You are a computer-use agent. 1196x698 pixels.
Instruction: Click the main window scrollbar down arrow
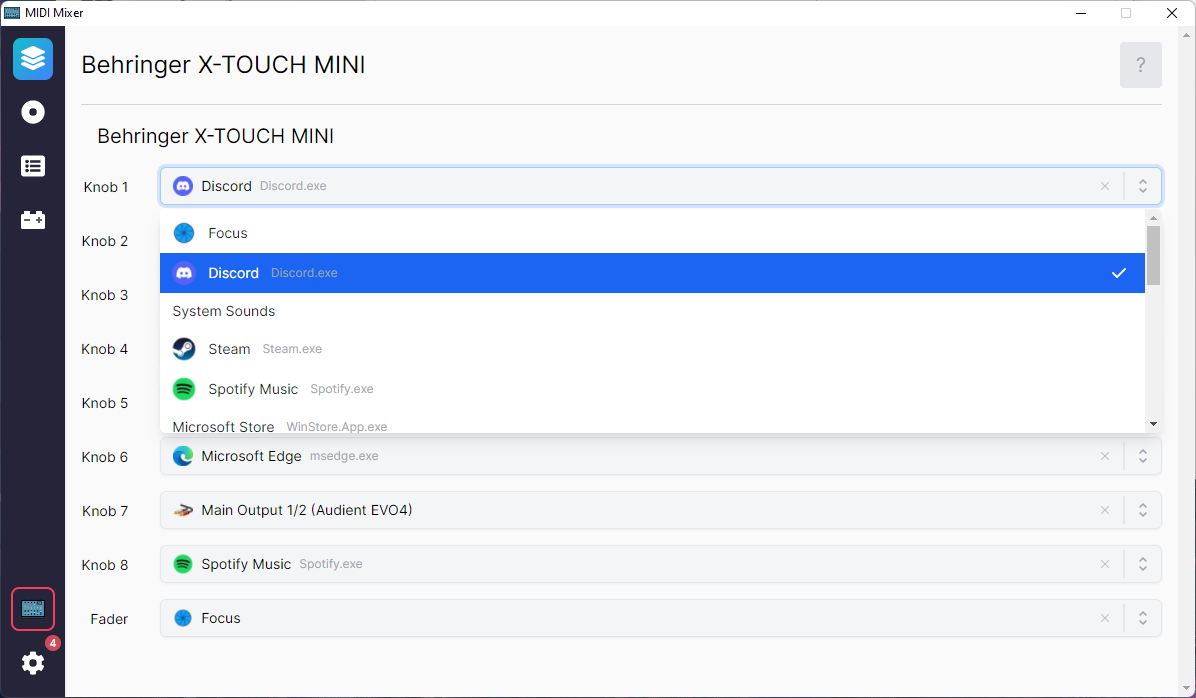coord(1187,689)
